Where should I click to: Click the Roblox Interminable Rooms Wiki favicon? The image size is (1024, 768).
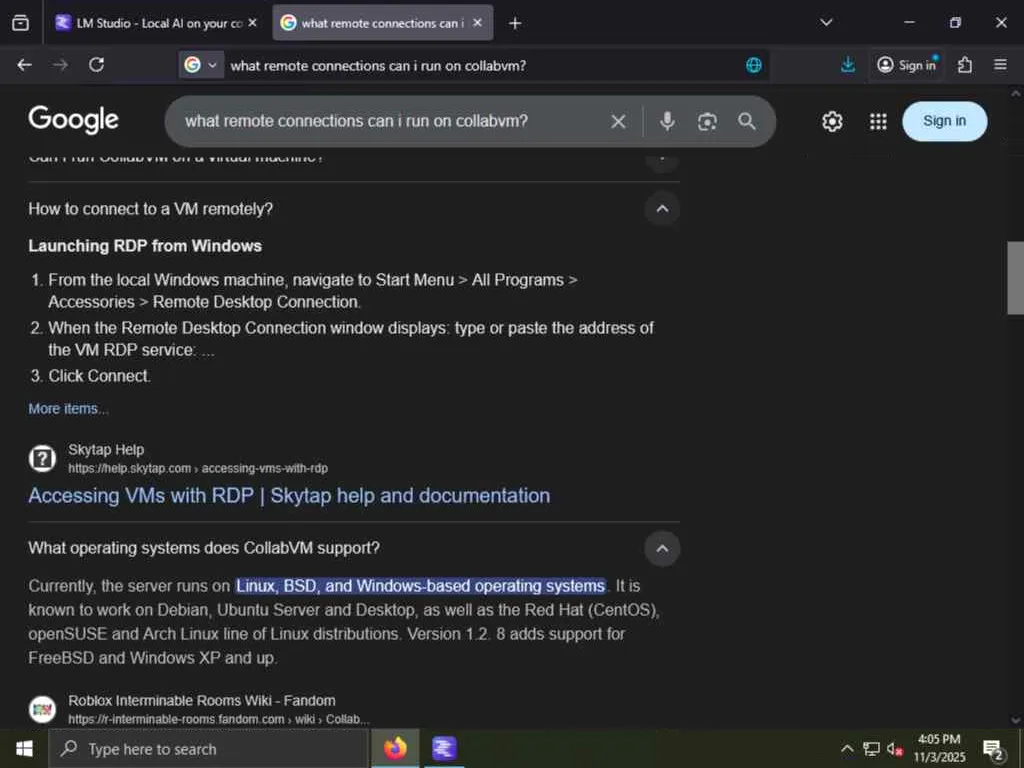click(x=42, y=709)
